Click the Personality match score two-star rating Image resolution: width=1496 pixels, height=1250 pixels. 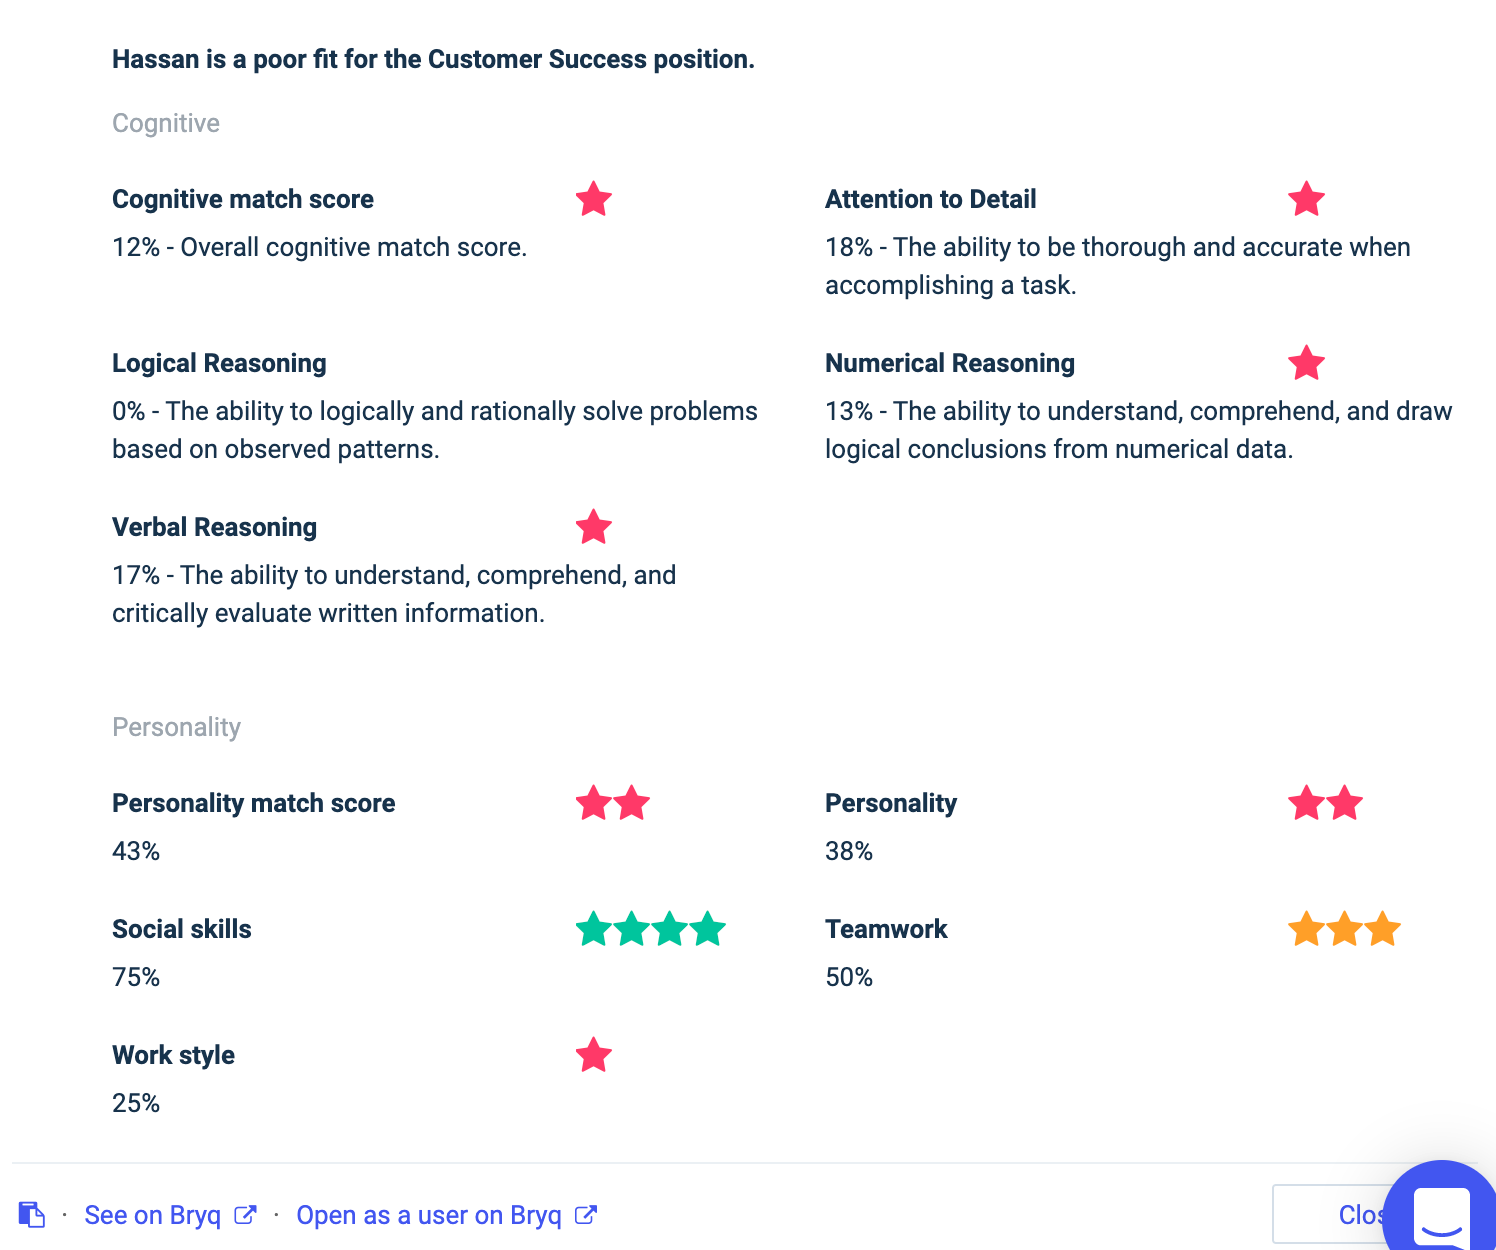pos(613,803)
